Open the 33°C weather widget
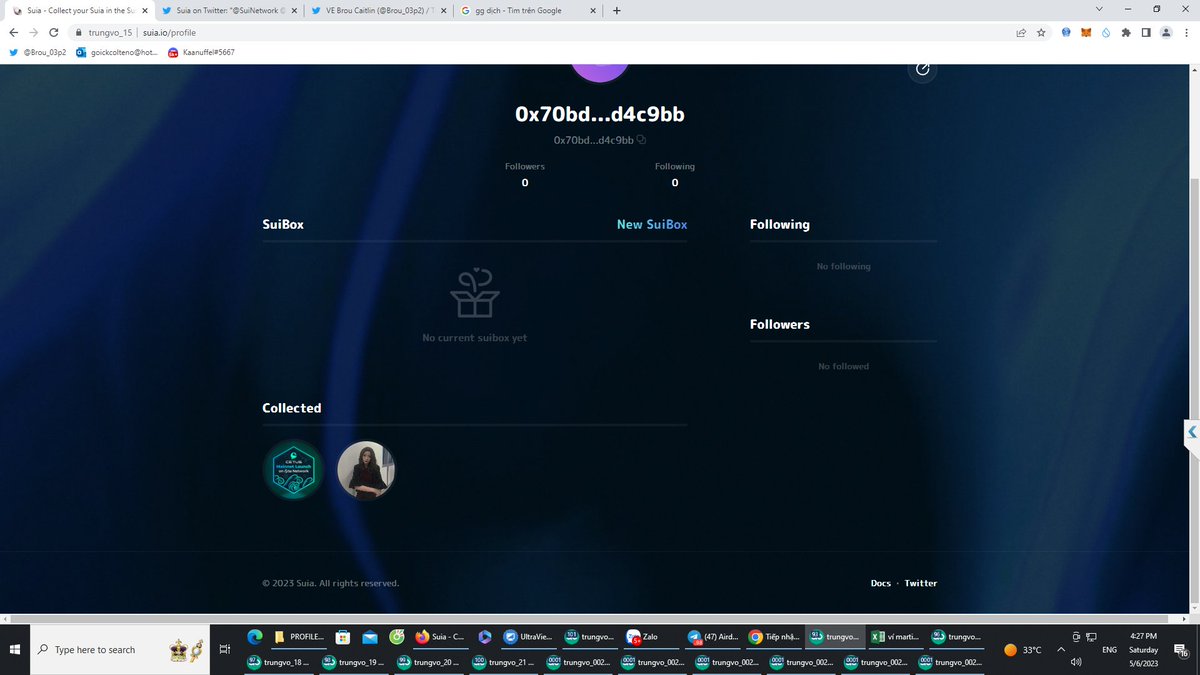The height and width of the screenshot is (675, 1200). click(1022, 650)
